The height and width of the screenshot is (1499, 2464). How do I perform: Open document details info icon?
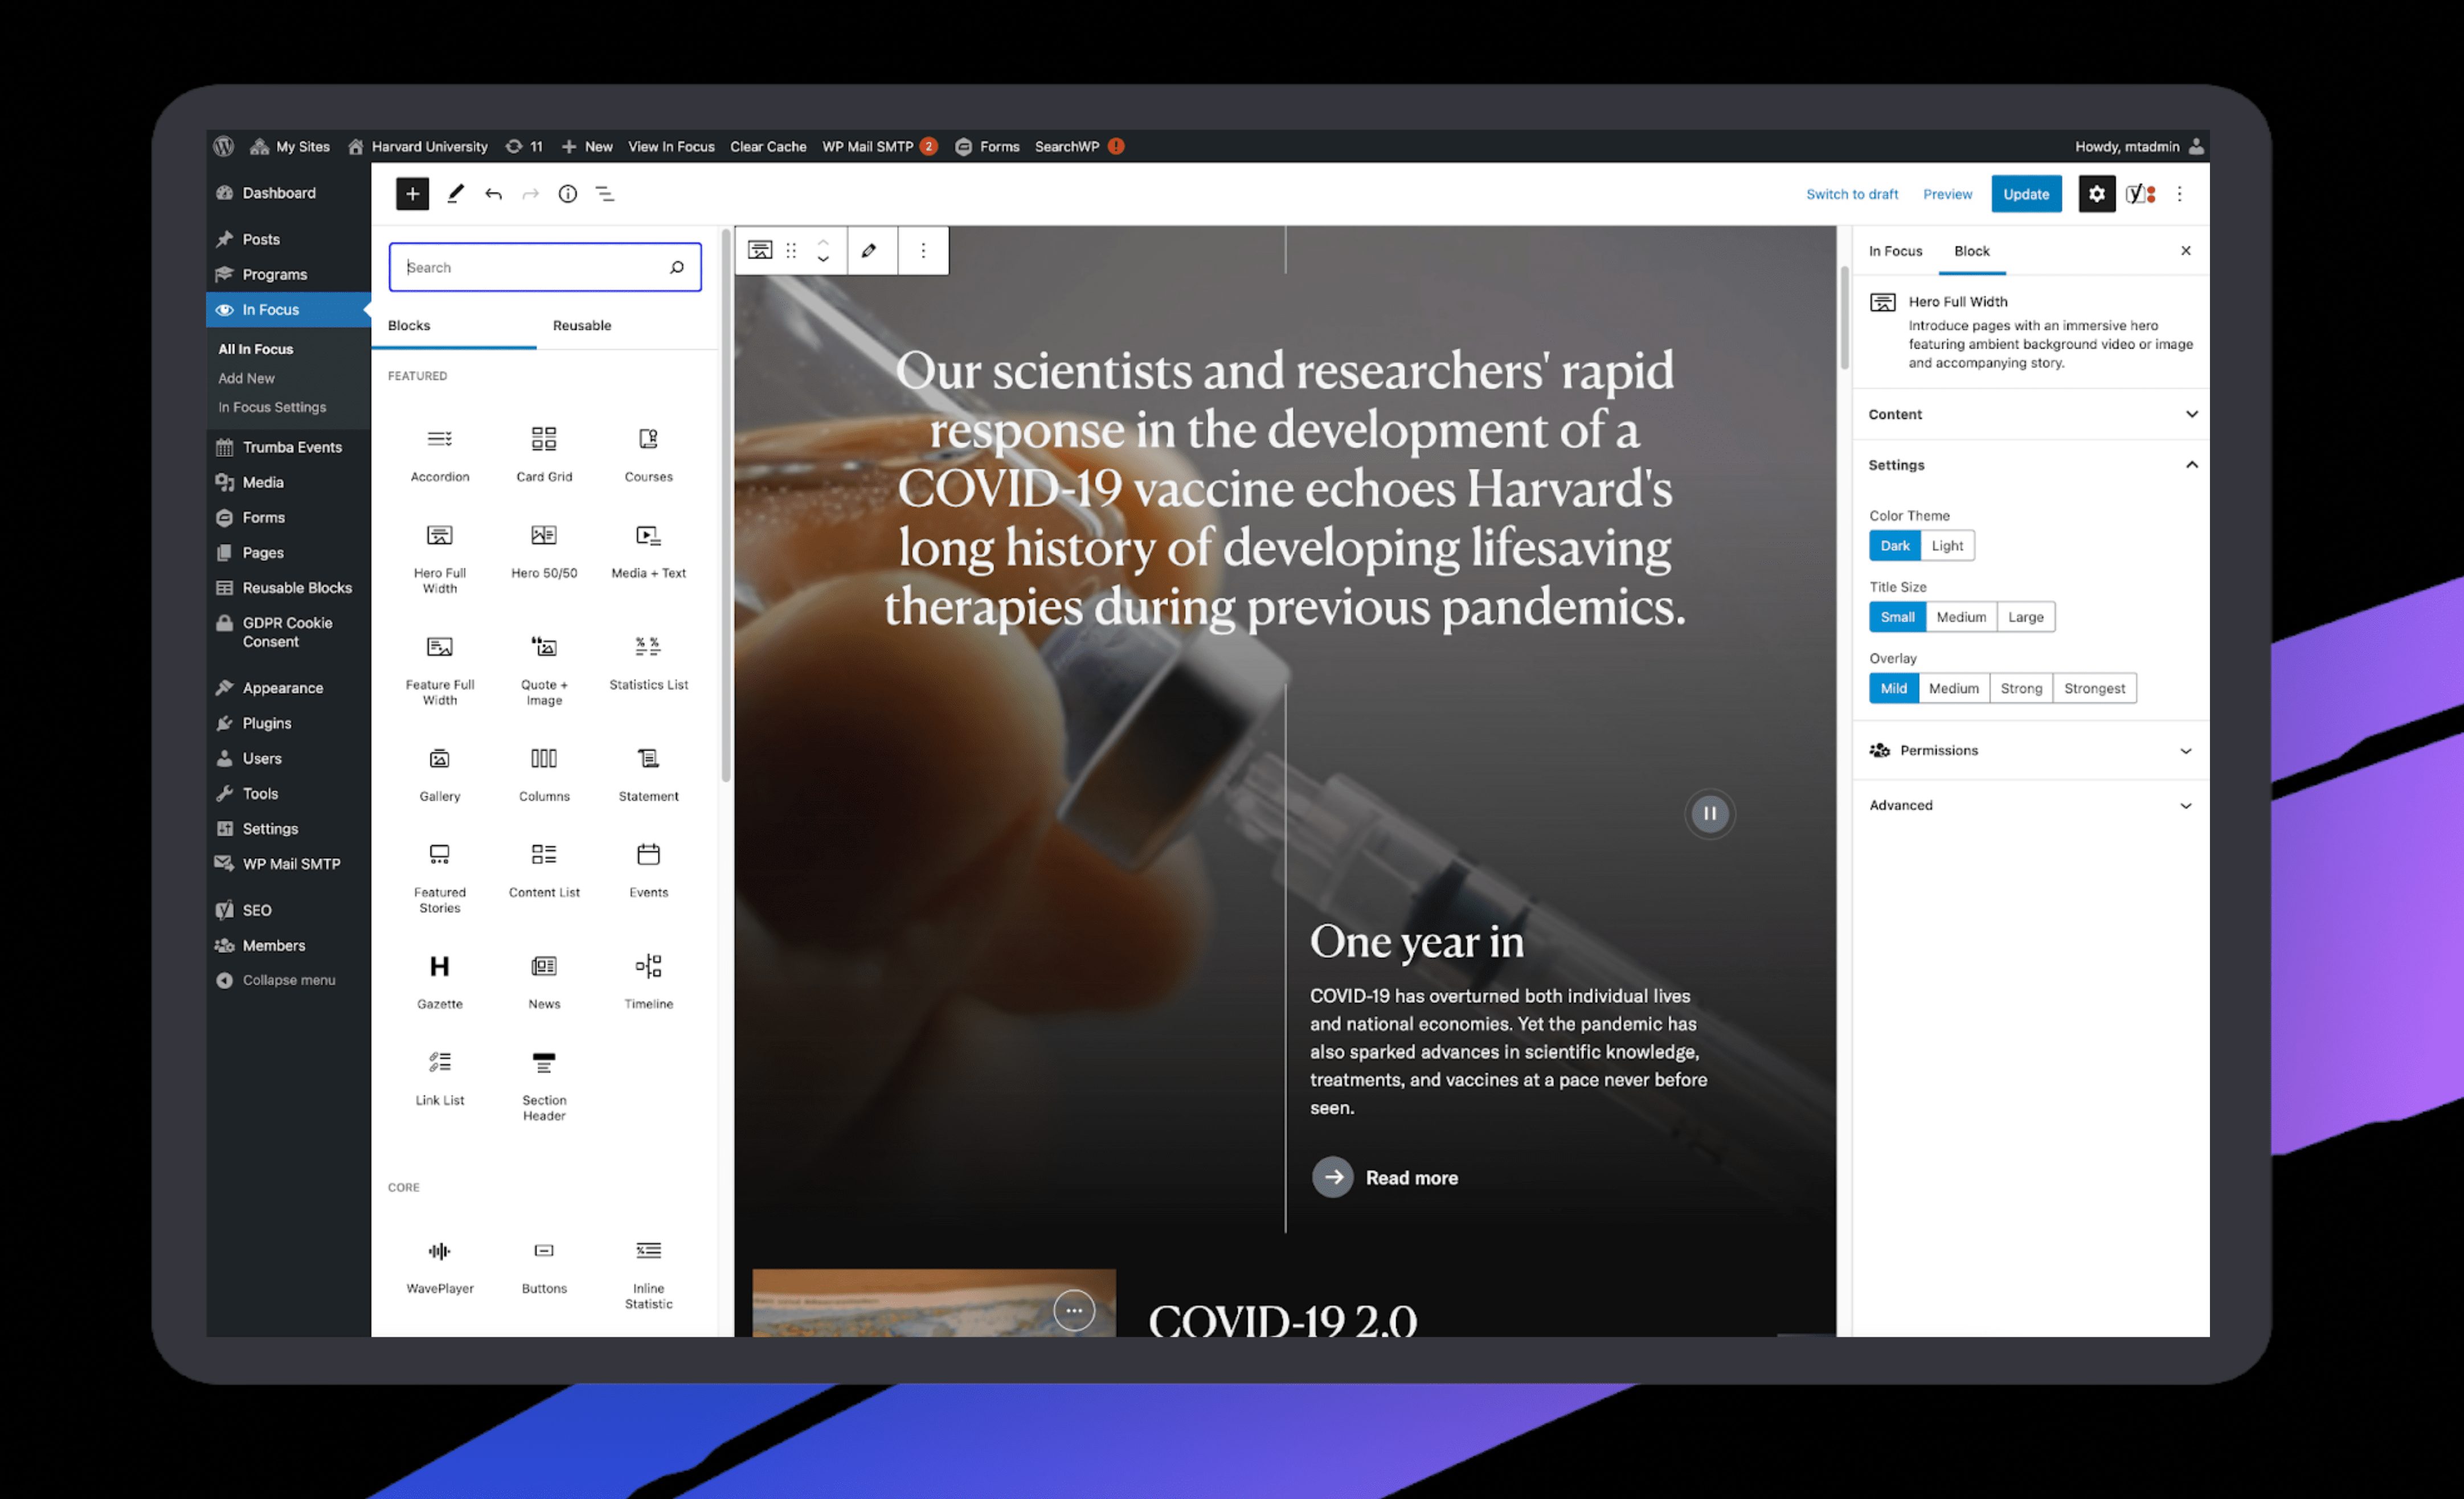coord(567,194)
